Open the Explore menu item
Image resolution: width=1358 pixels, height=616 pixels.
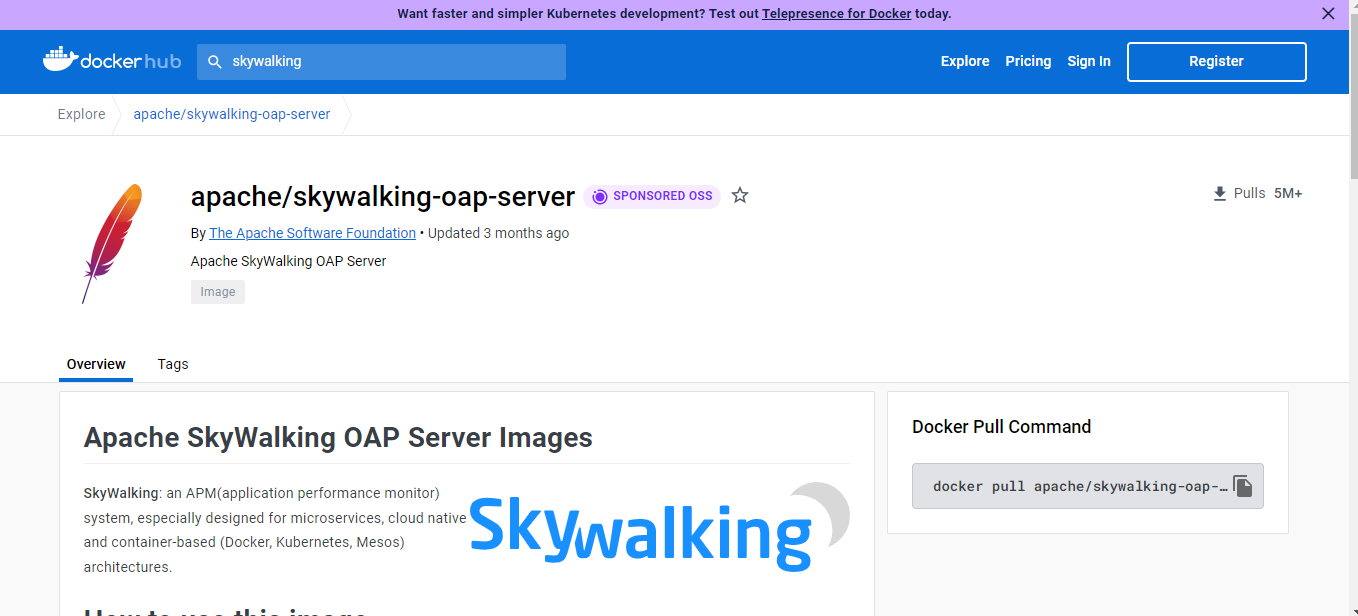coord(964,61)
